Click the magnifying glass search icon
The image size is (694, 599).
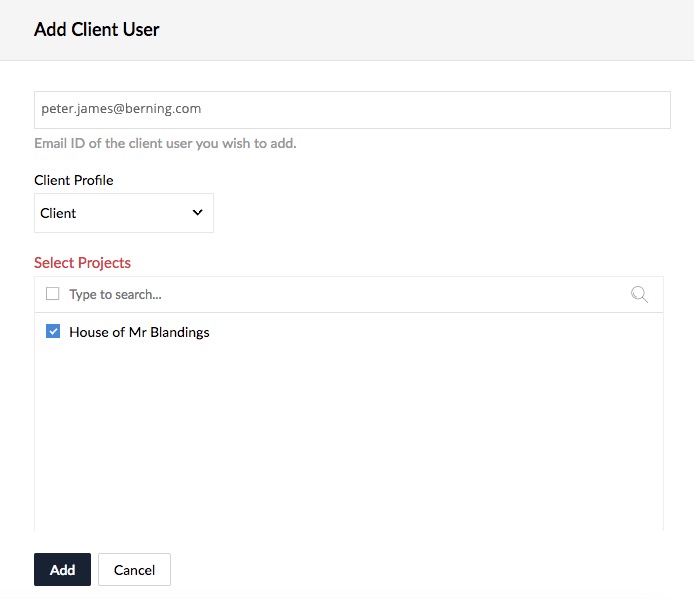(639, 294)
